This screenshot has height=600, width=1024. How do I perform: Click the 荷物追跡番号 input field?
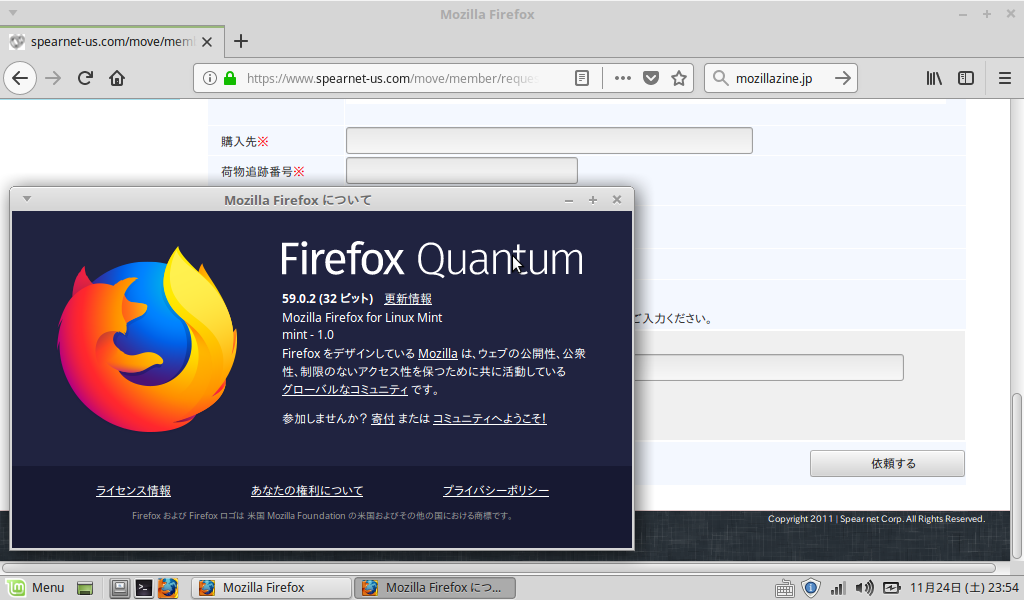(x=462, y=170)
